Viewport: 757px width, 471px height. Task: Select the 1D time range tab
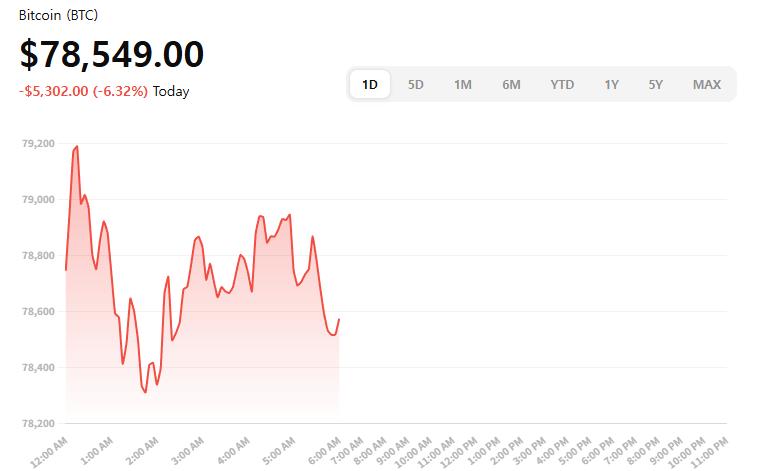tap(370, 85)
